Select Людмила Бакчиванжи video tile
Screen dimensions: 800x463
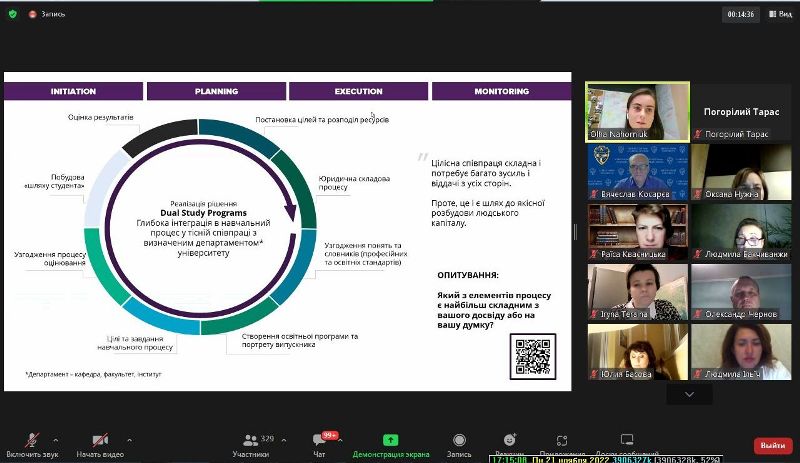(741, 232)
